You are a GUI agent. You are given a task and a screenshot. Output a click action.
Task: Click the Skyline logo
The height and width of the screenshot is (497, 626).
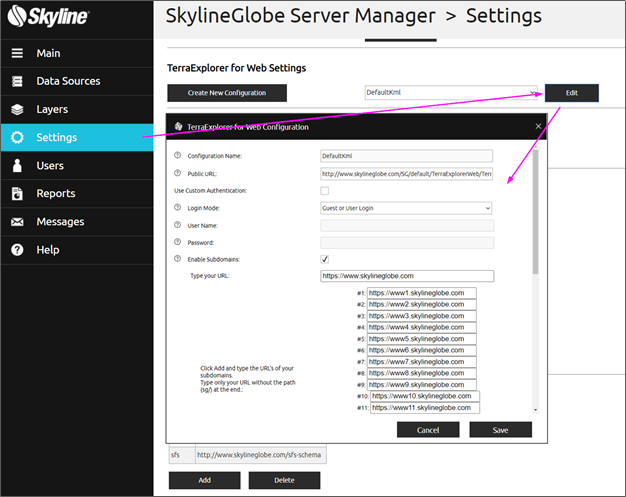[x=48, y=16]
